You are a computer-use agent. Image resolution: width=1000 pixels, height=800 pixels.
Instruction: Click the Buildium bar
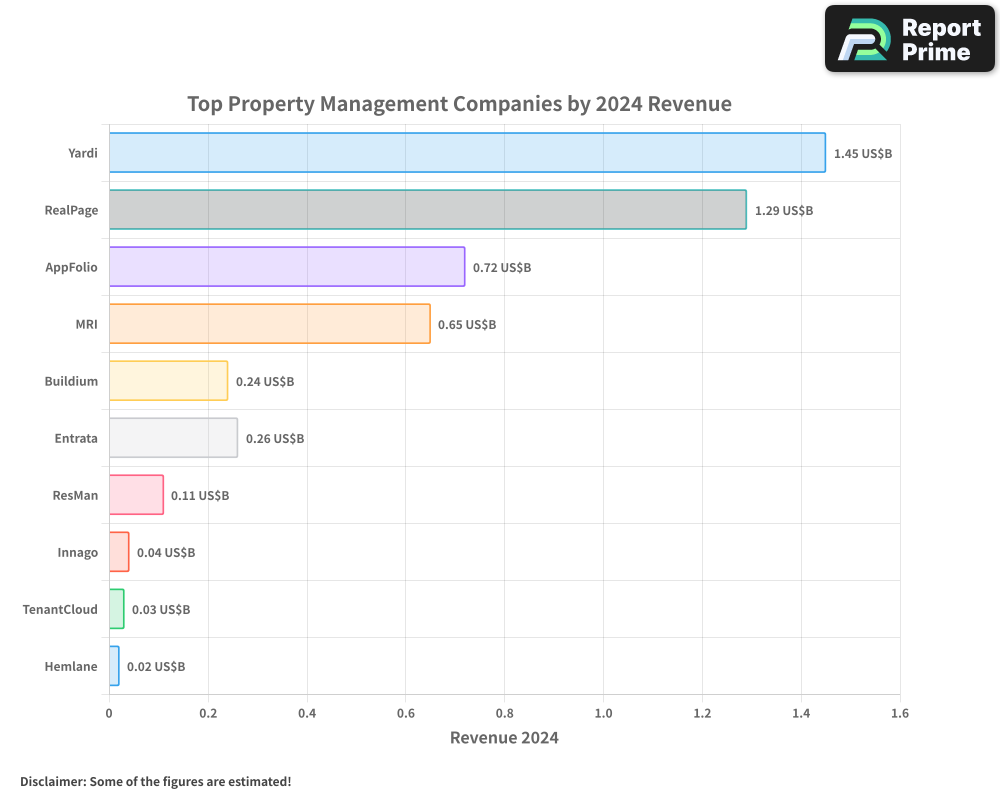[x=168, y=381]
